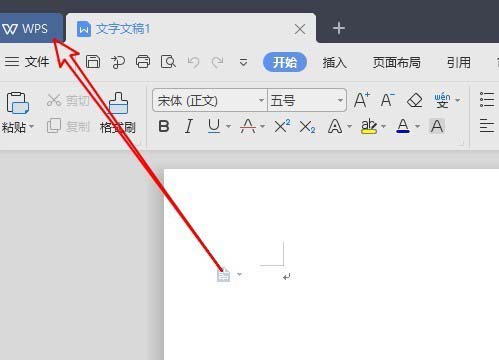This screenshot has width=499, height=360.
Task: Click the left align text icon
Action: coord(487,126)
